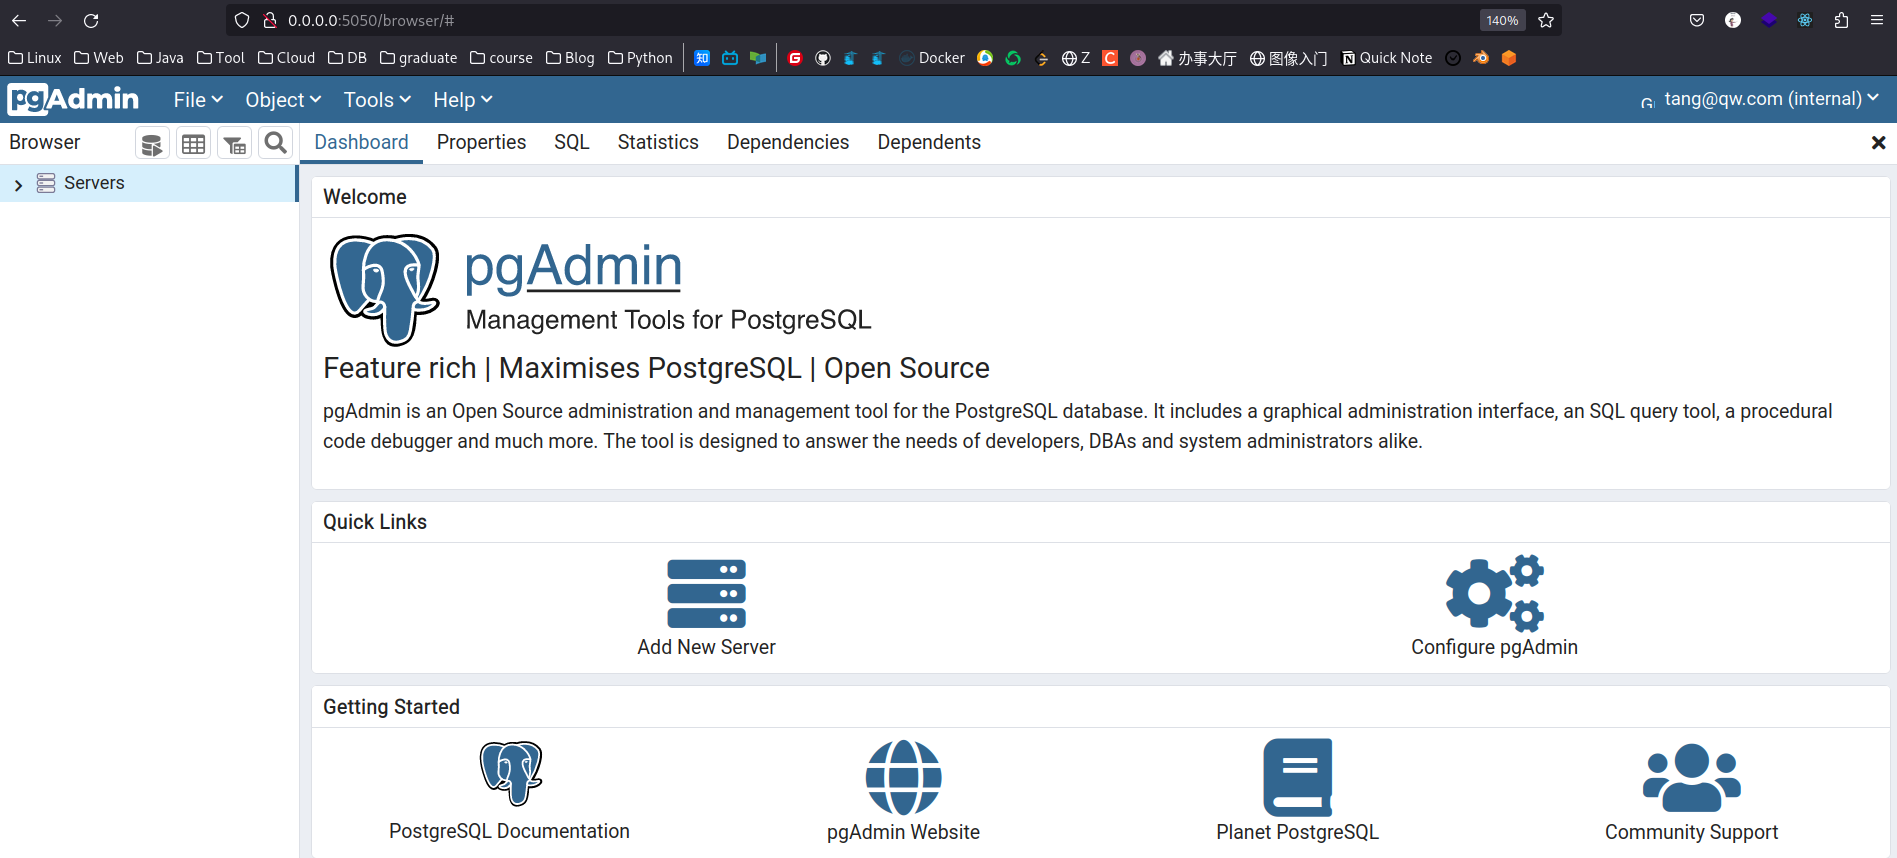Screen dimensions: 1897x858
Task: Open the Tools dropdown menu
Action: (x=377, y=100)
